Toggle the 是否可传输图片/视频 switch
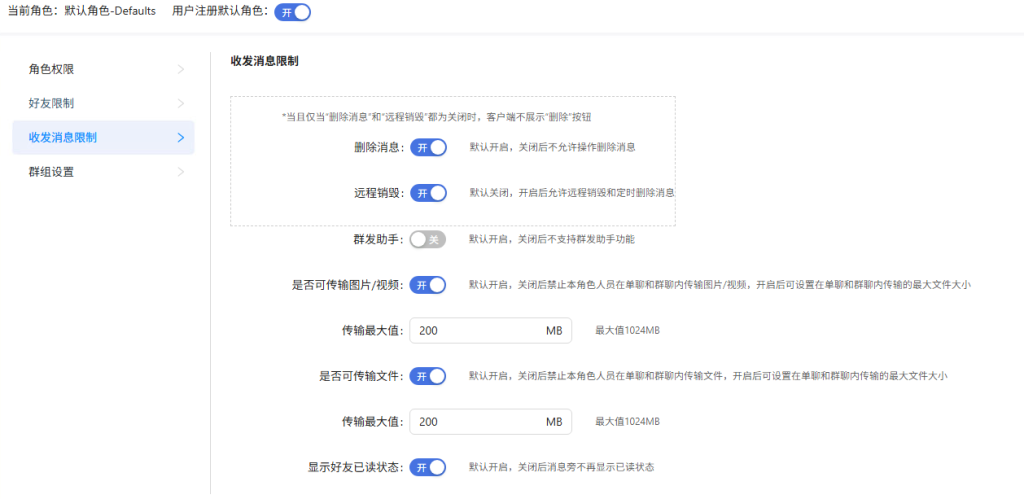The height and width of the screenshot is (499, 1024). click(x=428, y=285)
